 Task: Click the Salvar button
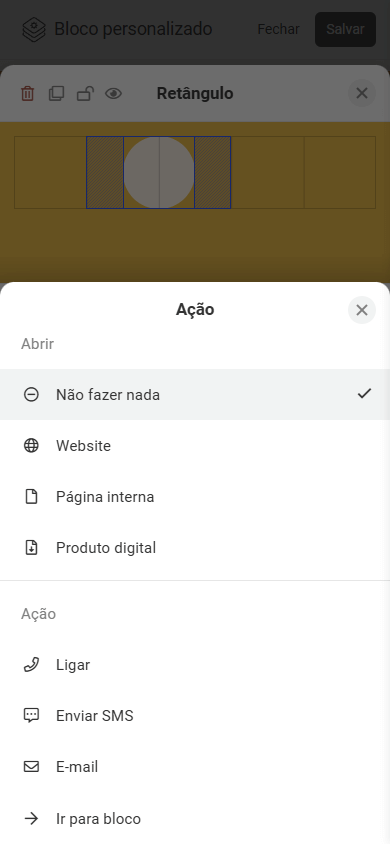(x=345, y=29)
